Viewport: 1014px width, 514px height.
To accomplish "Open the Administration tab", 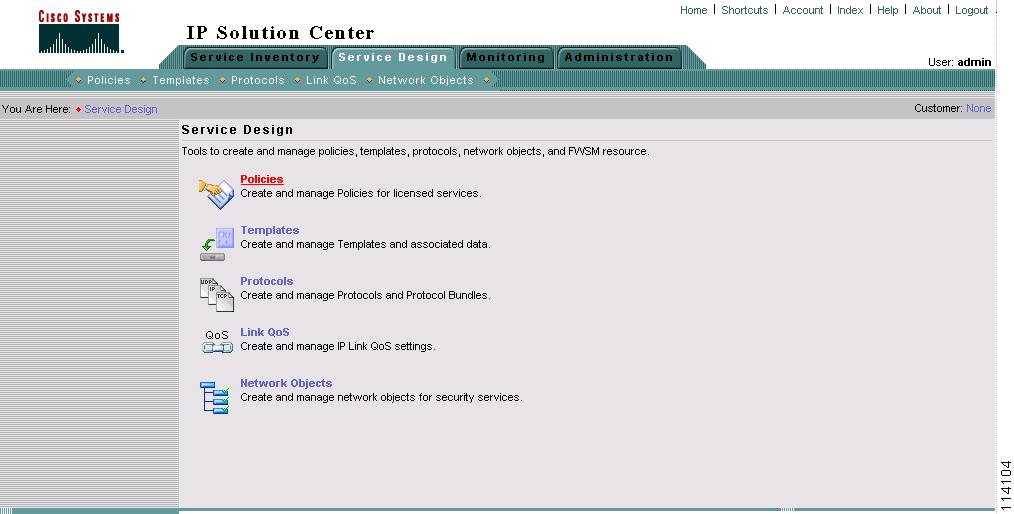I will pos(619,58).
